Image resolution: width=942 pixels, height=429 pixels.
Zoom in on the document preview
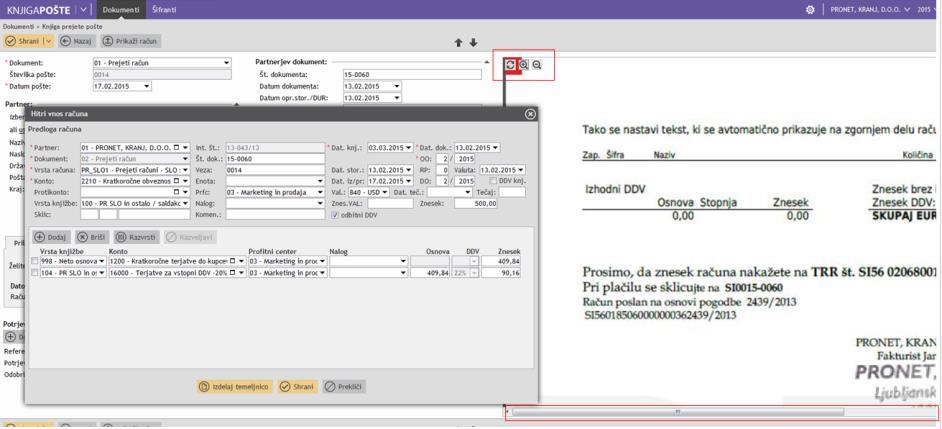tap(524, 64)
